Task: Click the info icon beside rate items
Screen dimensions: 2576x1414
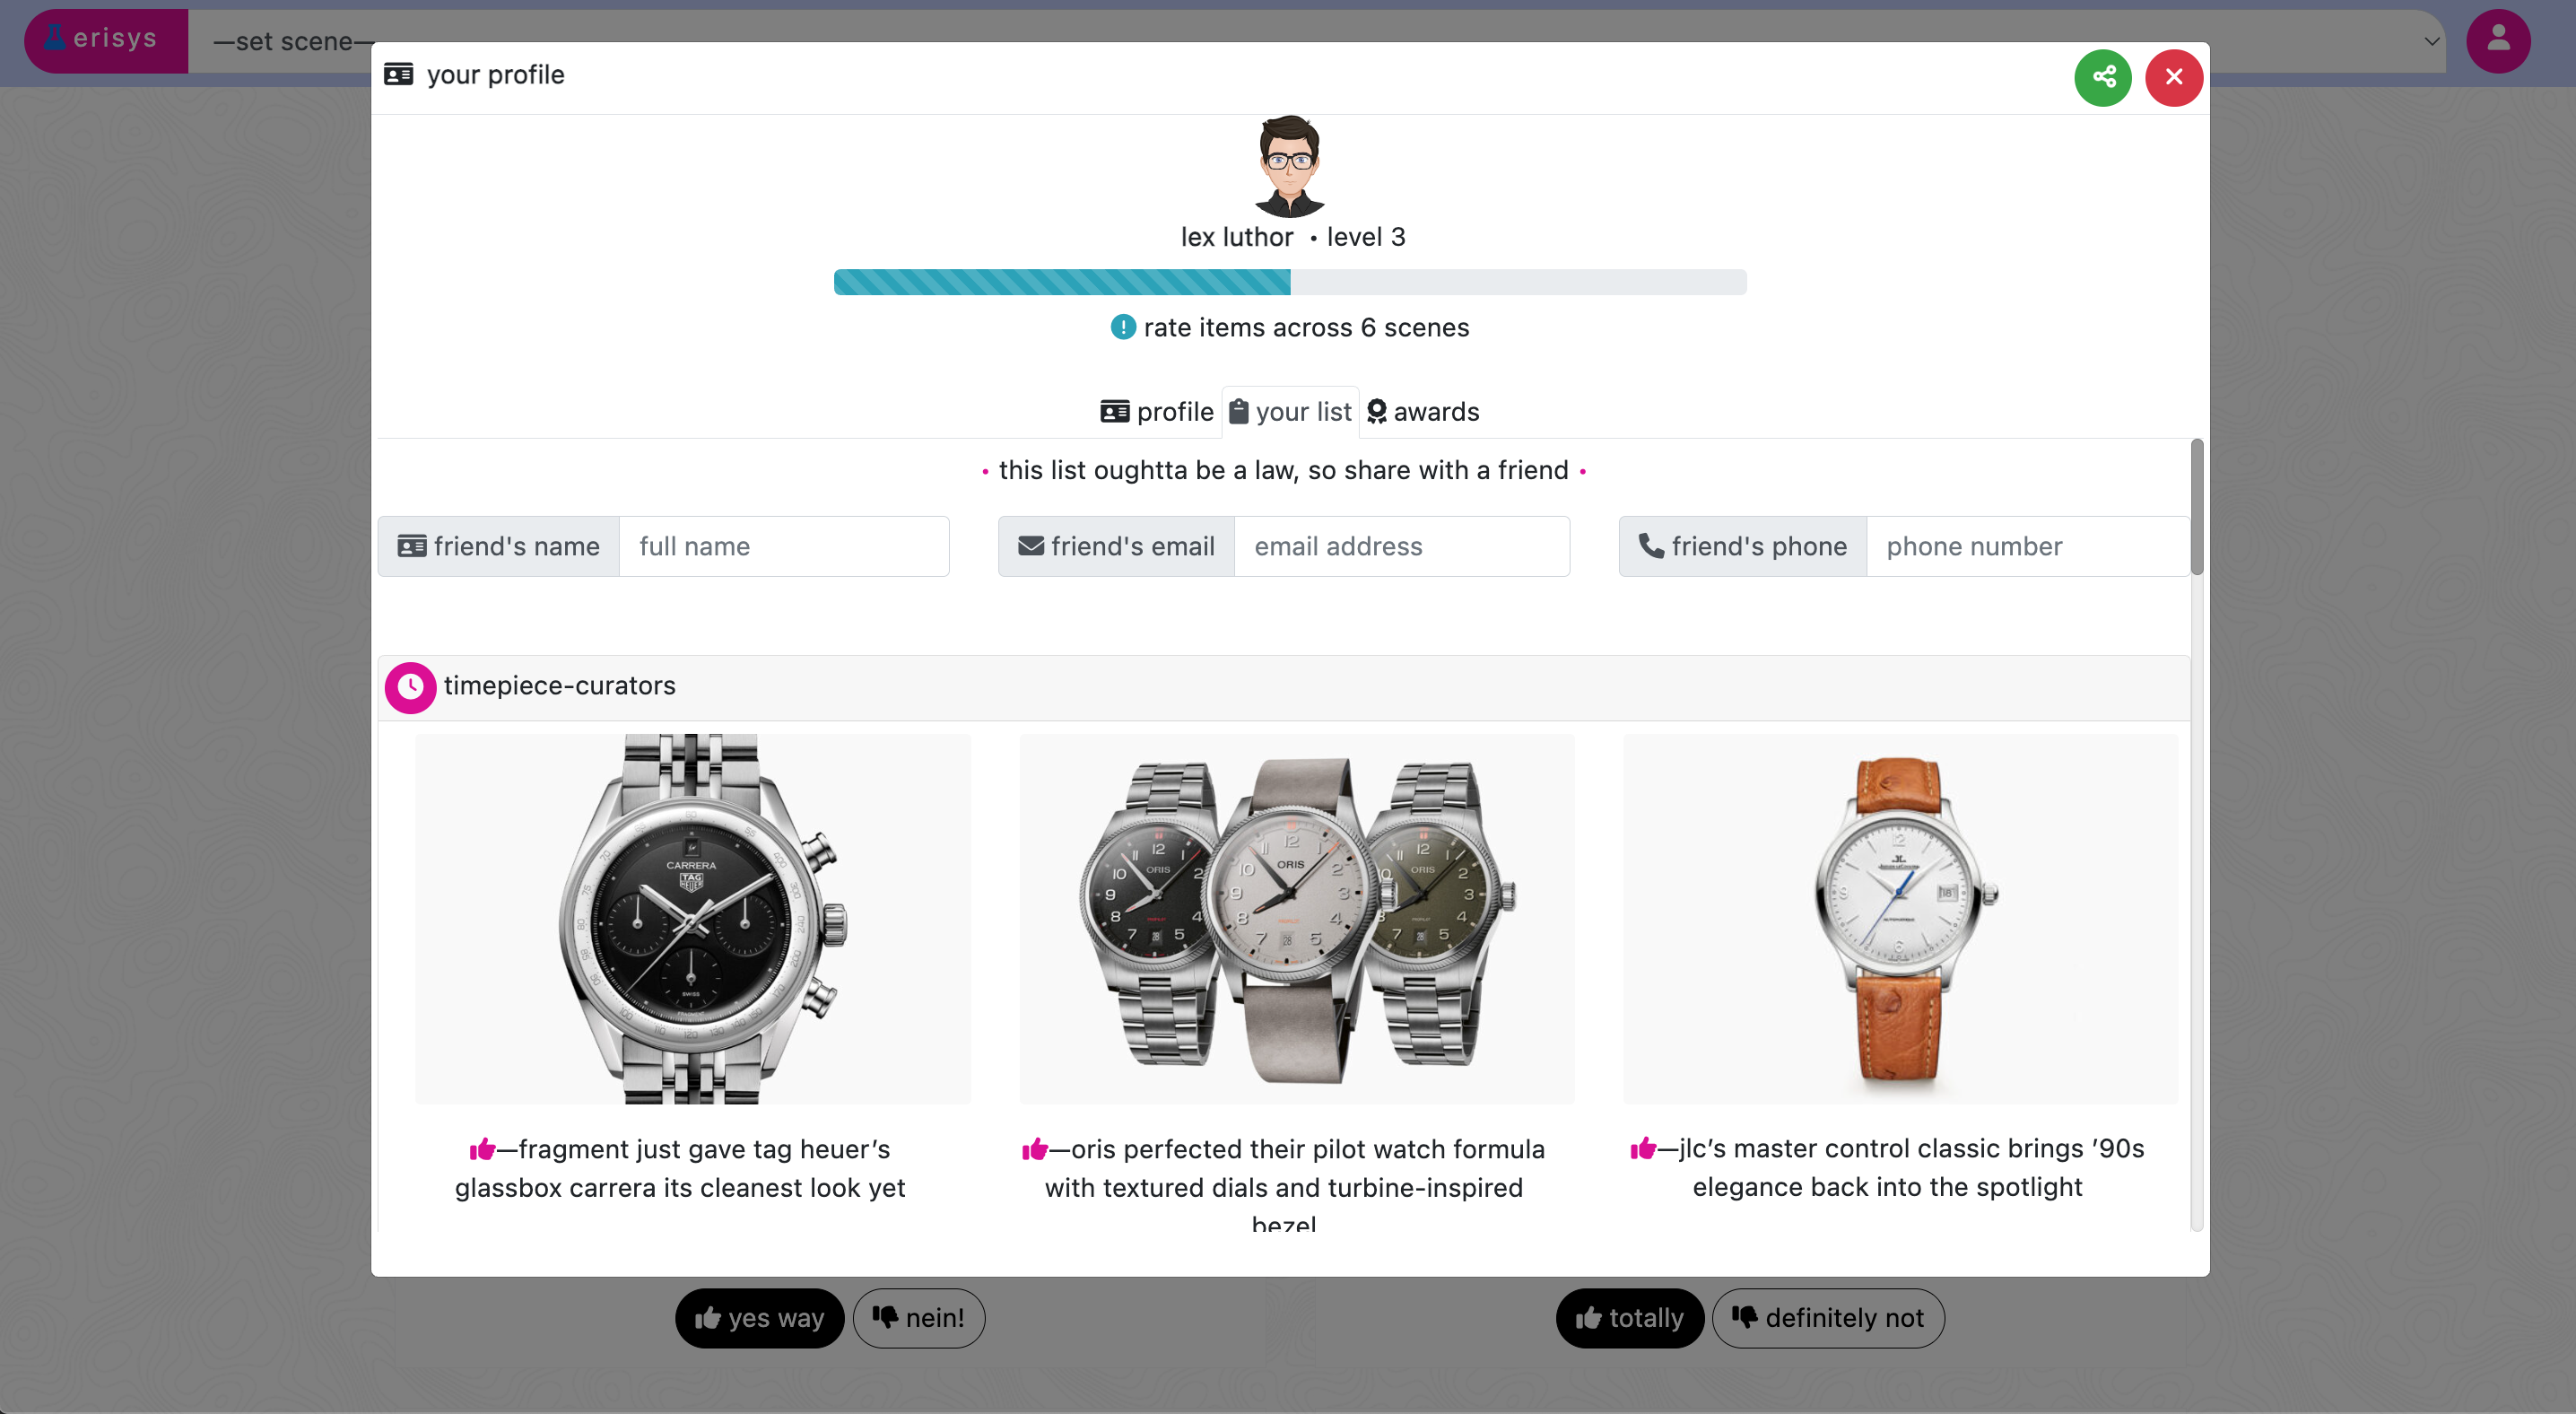Action: click(x=1123, y=327)
